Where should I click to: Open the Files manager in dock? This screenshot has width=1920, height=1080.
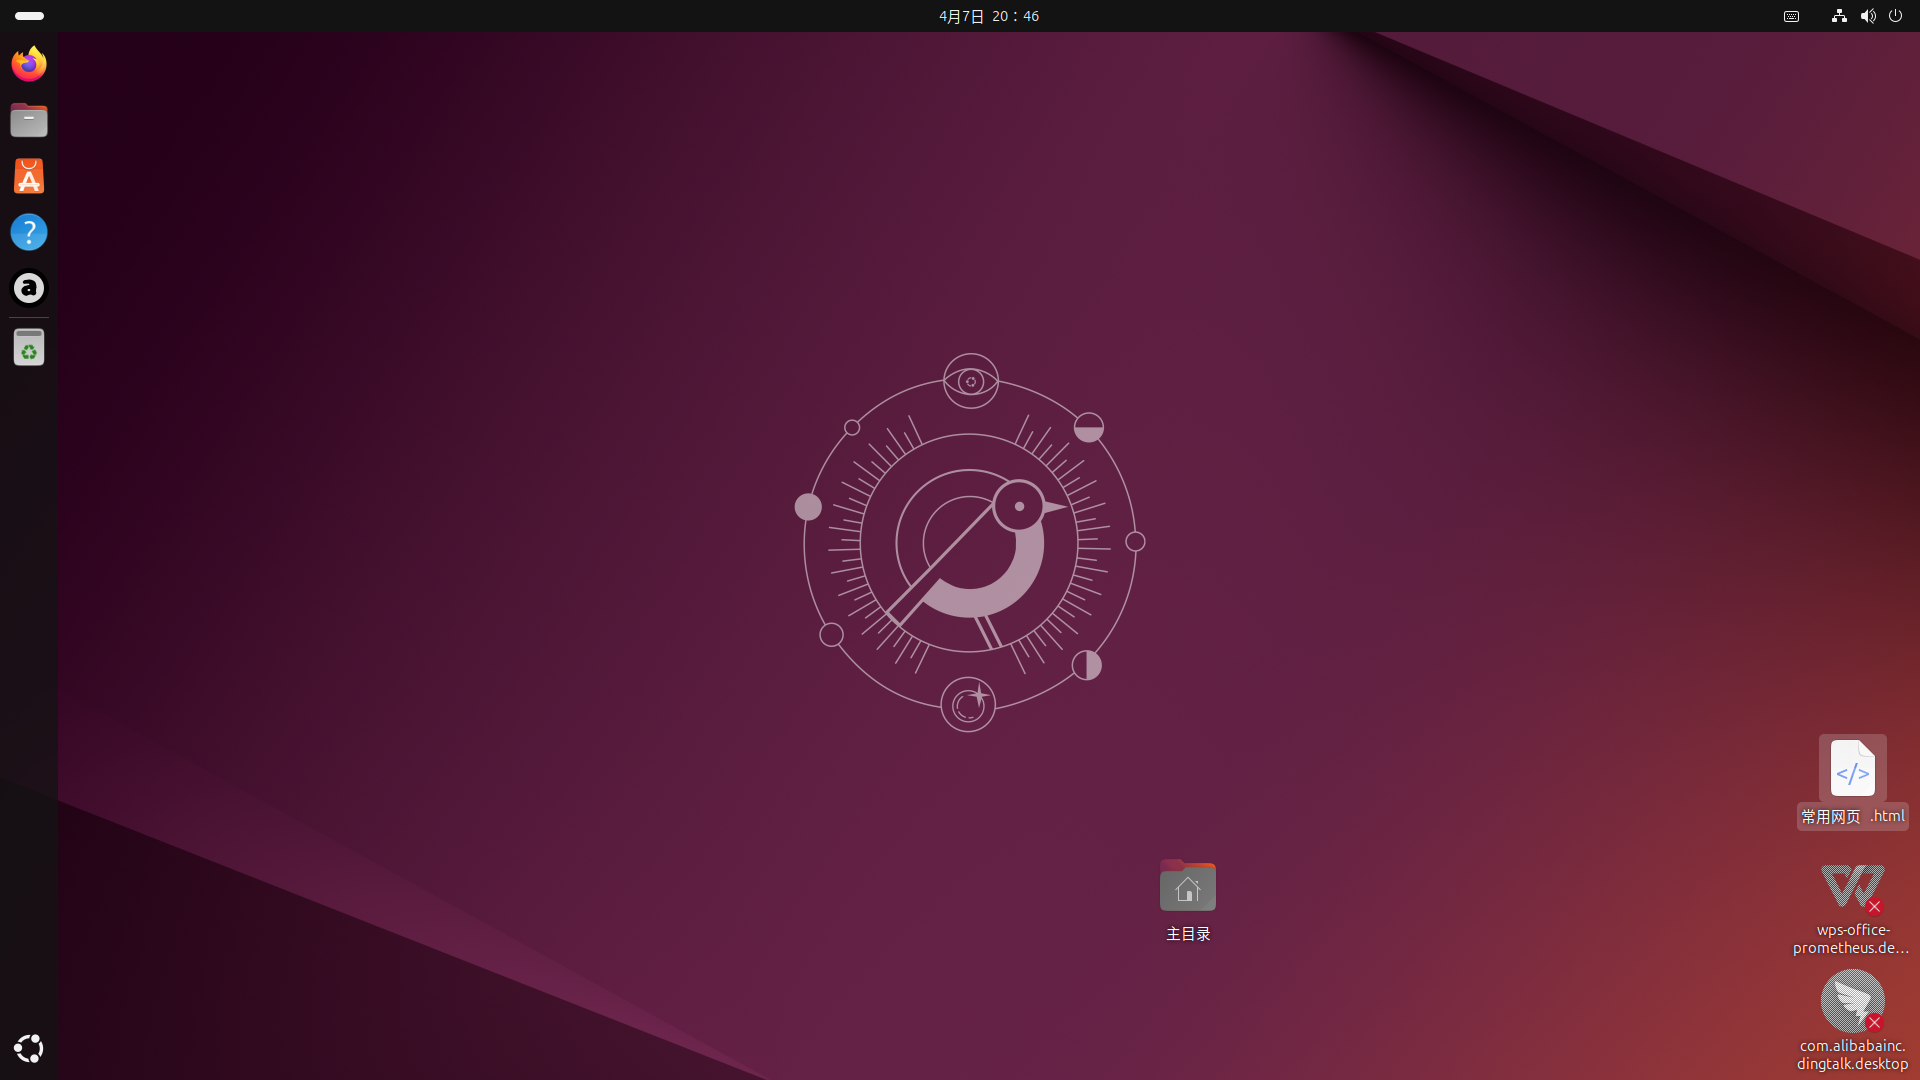pyautogui.click(x=29, y=120)
